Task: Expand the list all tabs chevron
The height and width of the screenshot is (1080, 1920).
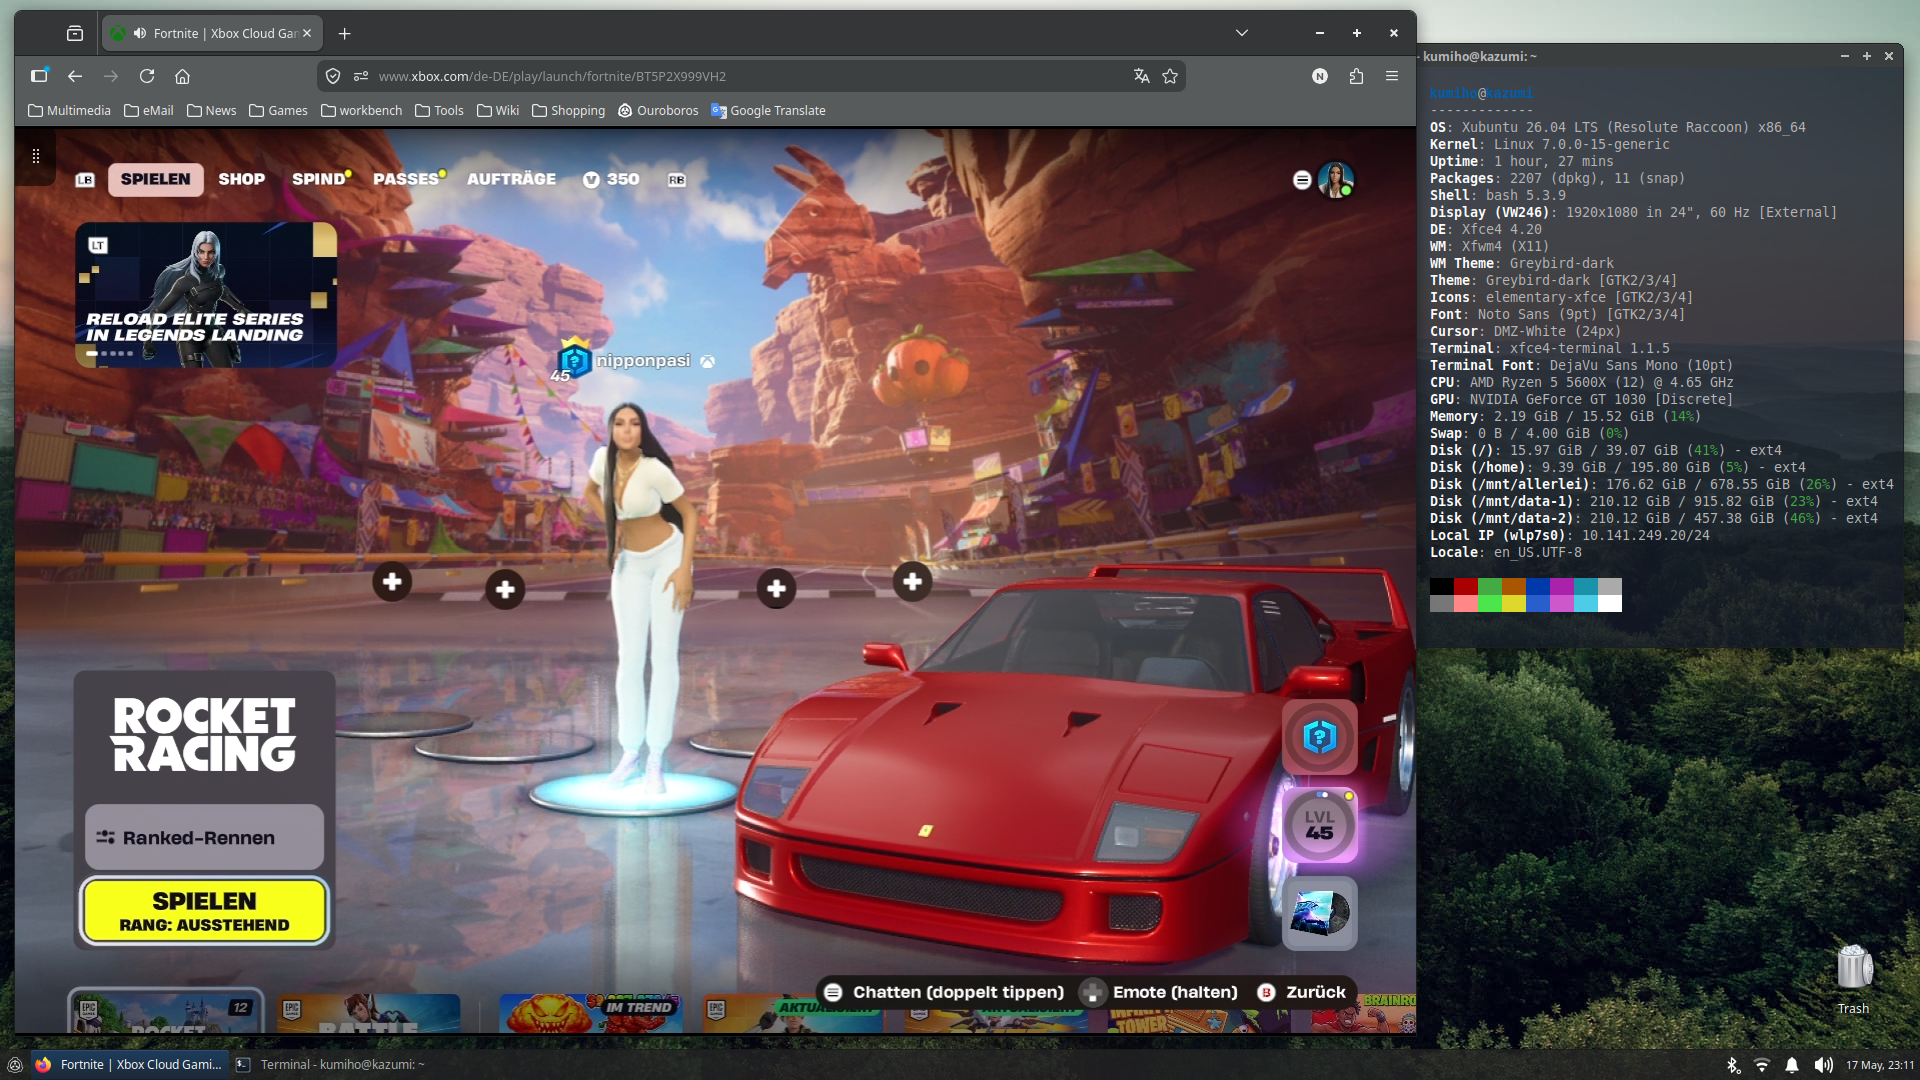Action: (1241, 33)
